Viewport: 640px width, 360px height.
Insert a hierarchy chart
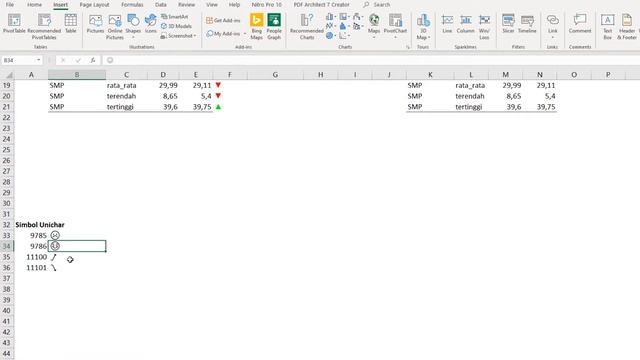click(x=344, y=17)
